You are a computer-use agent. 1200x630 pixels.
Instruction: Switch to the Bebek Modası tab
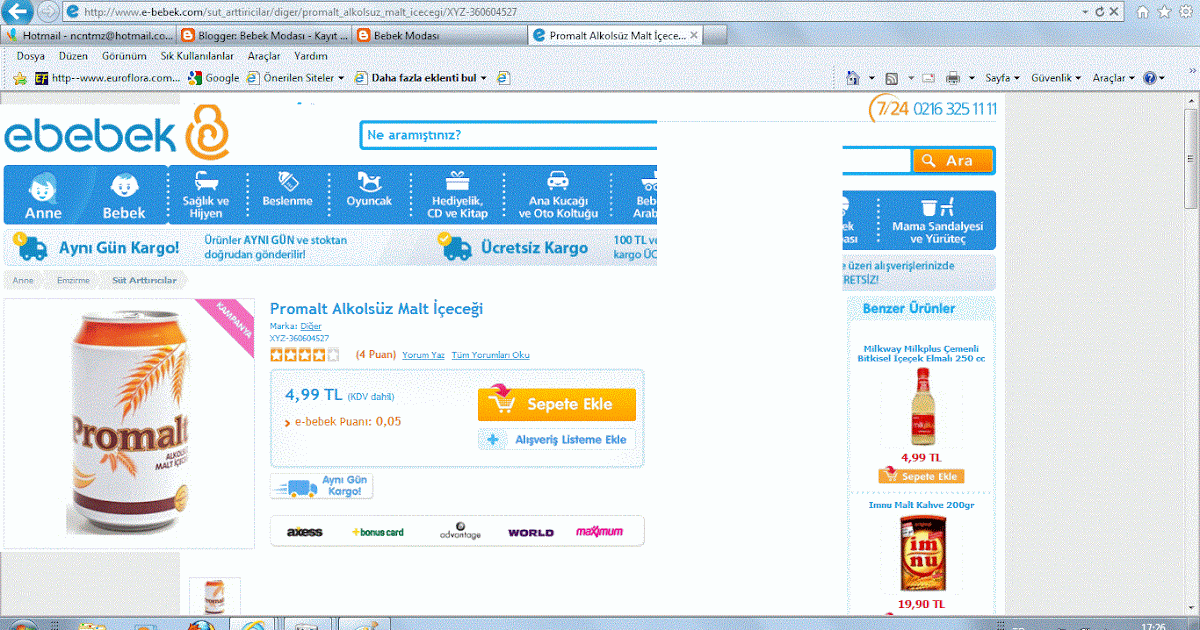point(440,35)
